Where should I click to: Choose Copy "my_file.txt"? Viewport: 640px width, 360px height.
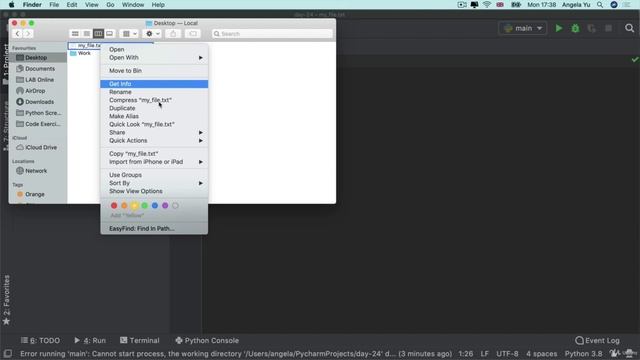(x=154, y=154)
